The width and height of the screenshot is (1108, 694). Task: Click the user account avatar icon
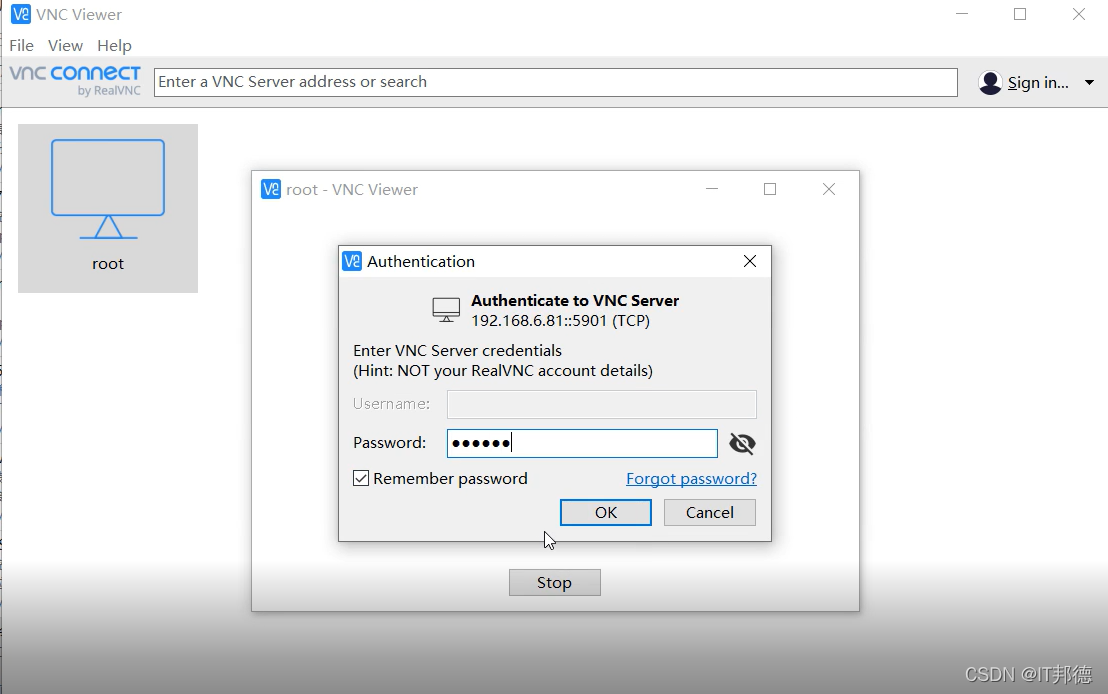991,83
